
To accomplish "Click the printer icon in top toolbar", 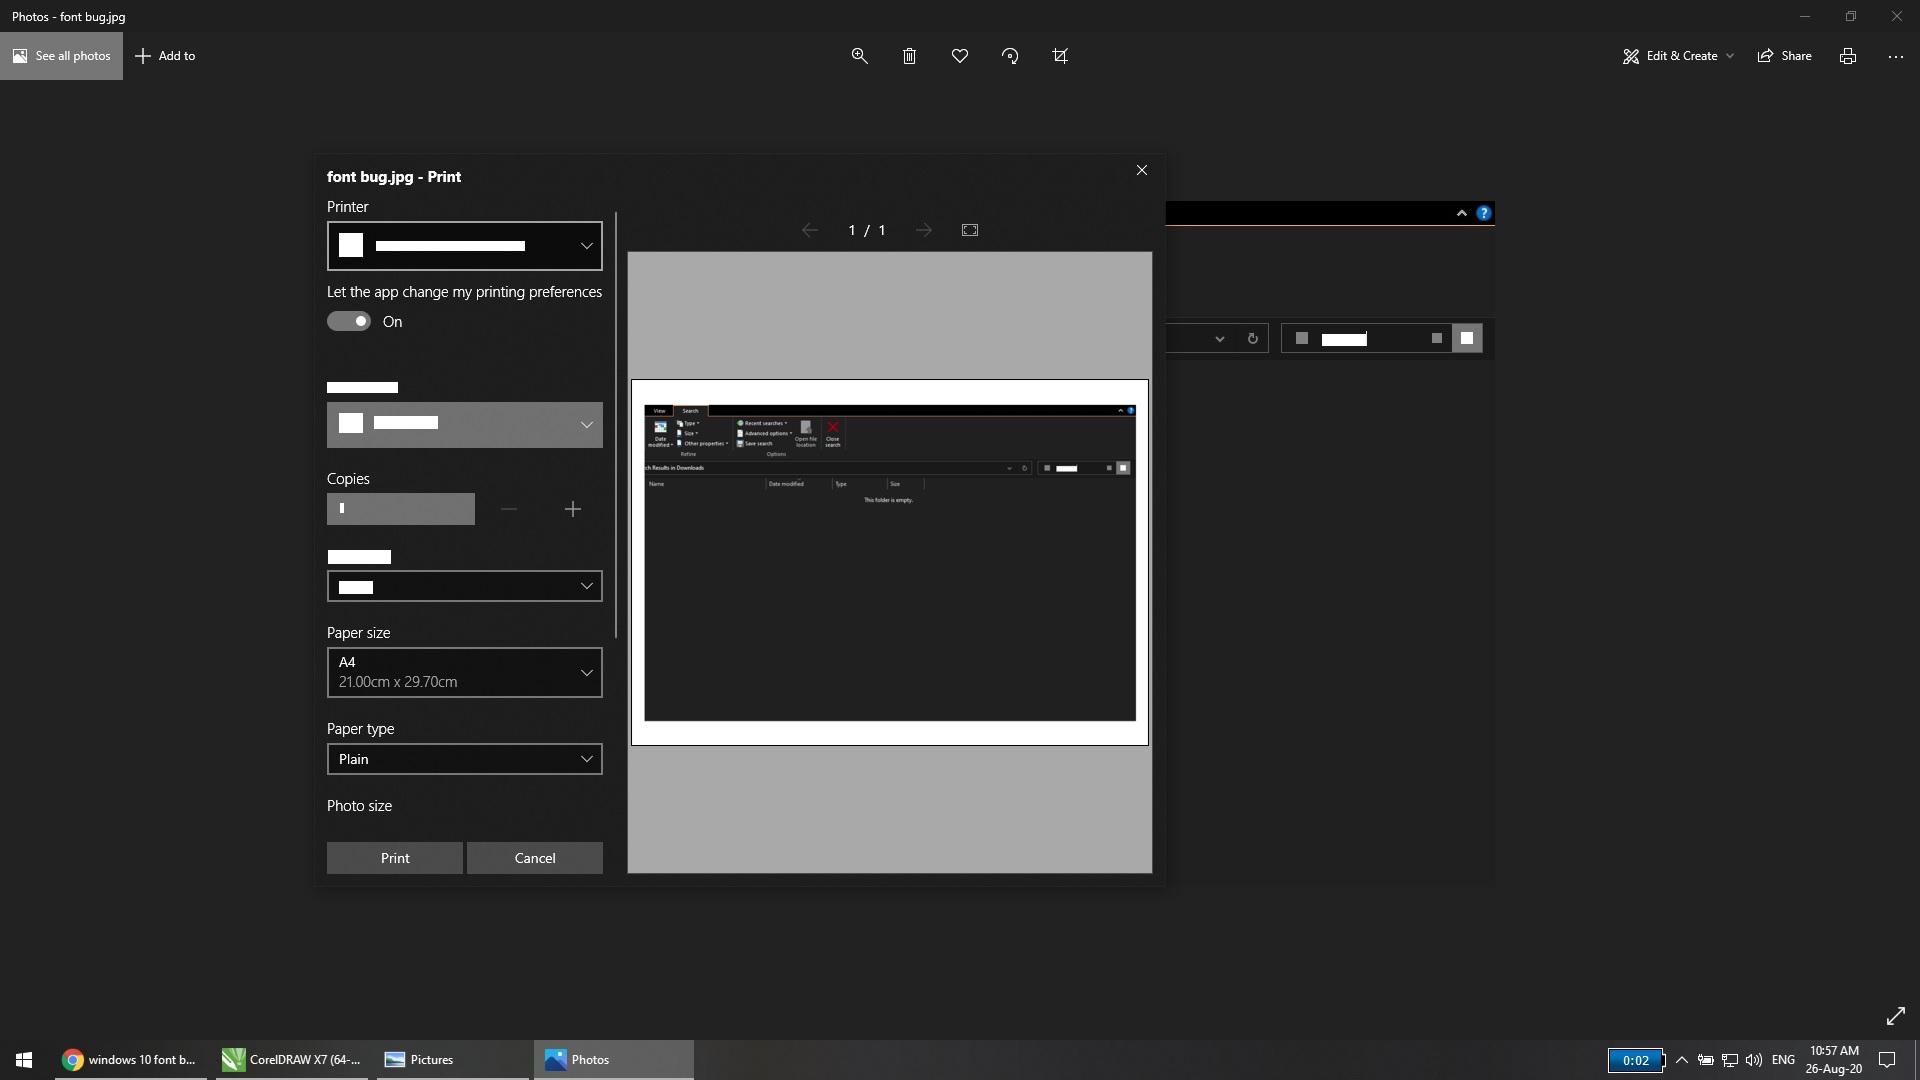I will [x=1848, y=56].
